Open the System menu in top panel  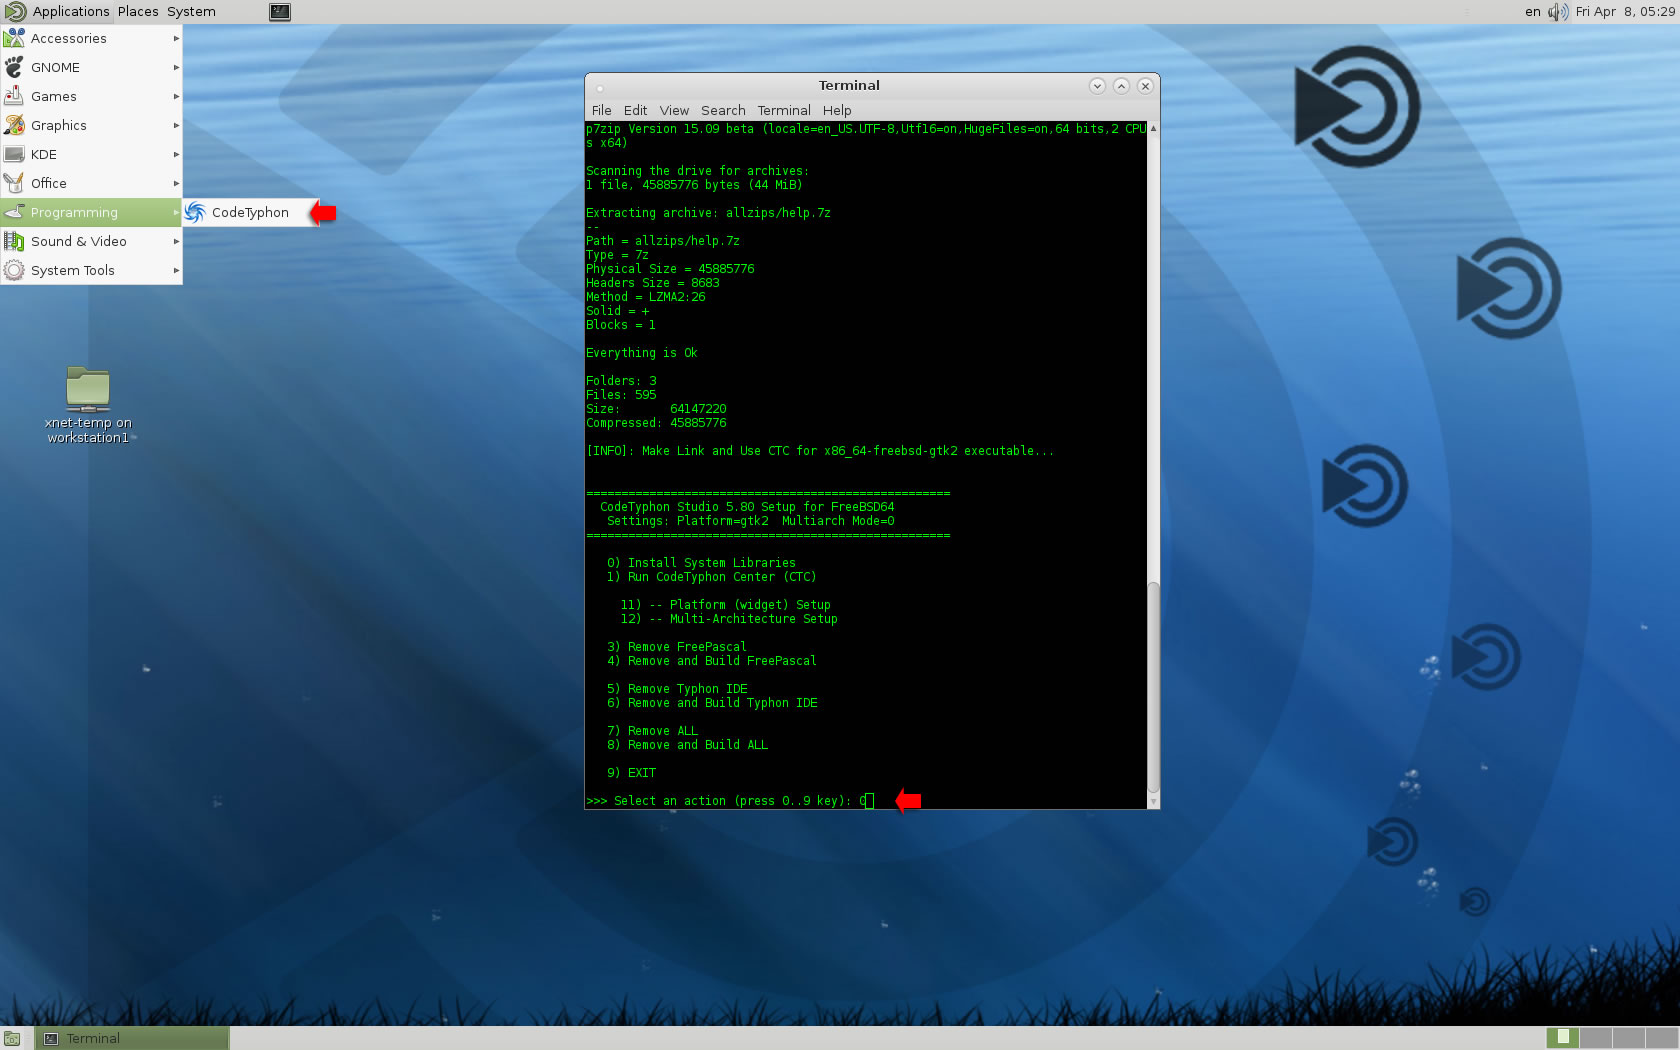tap(191, 12)
